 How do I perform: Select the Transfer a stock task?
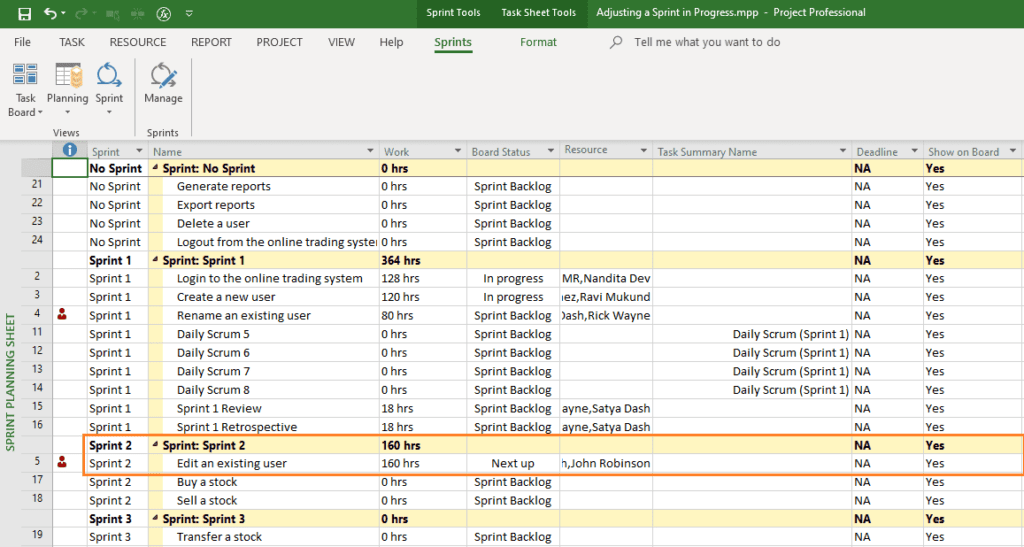[219, 537]
